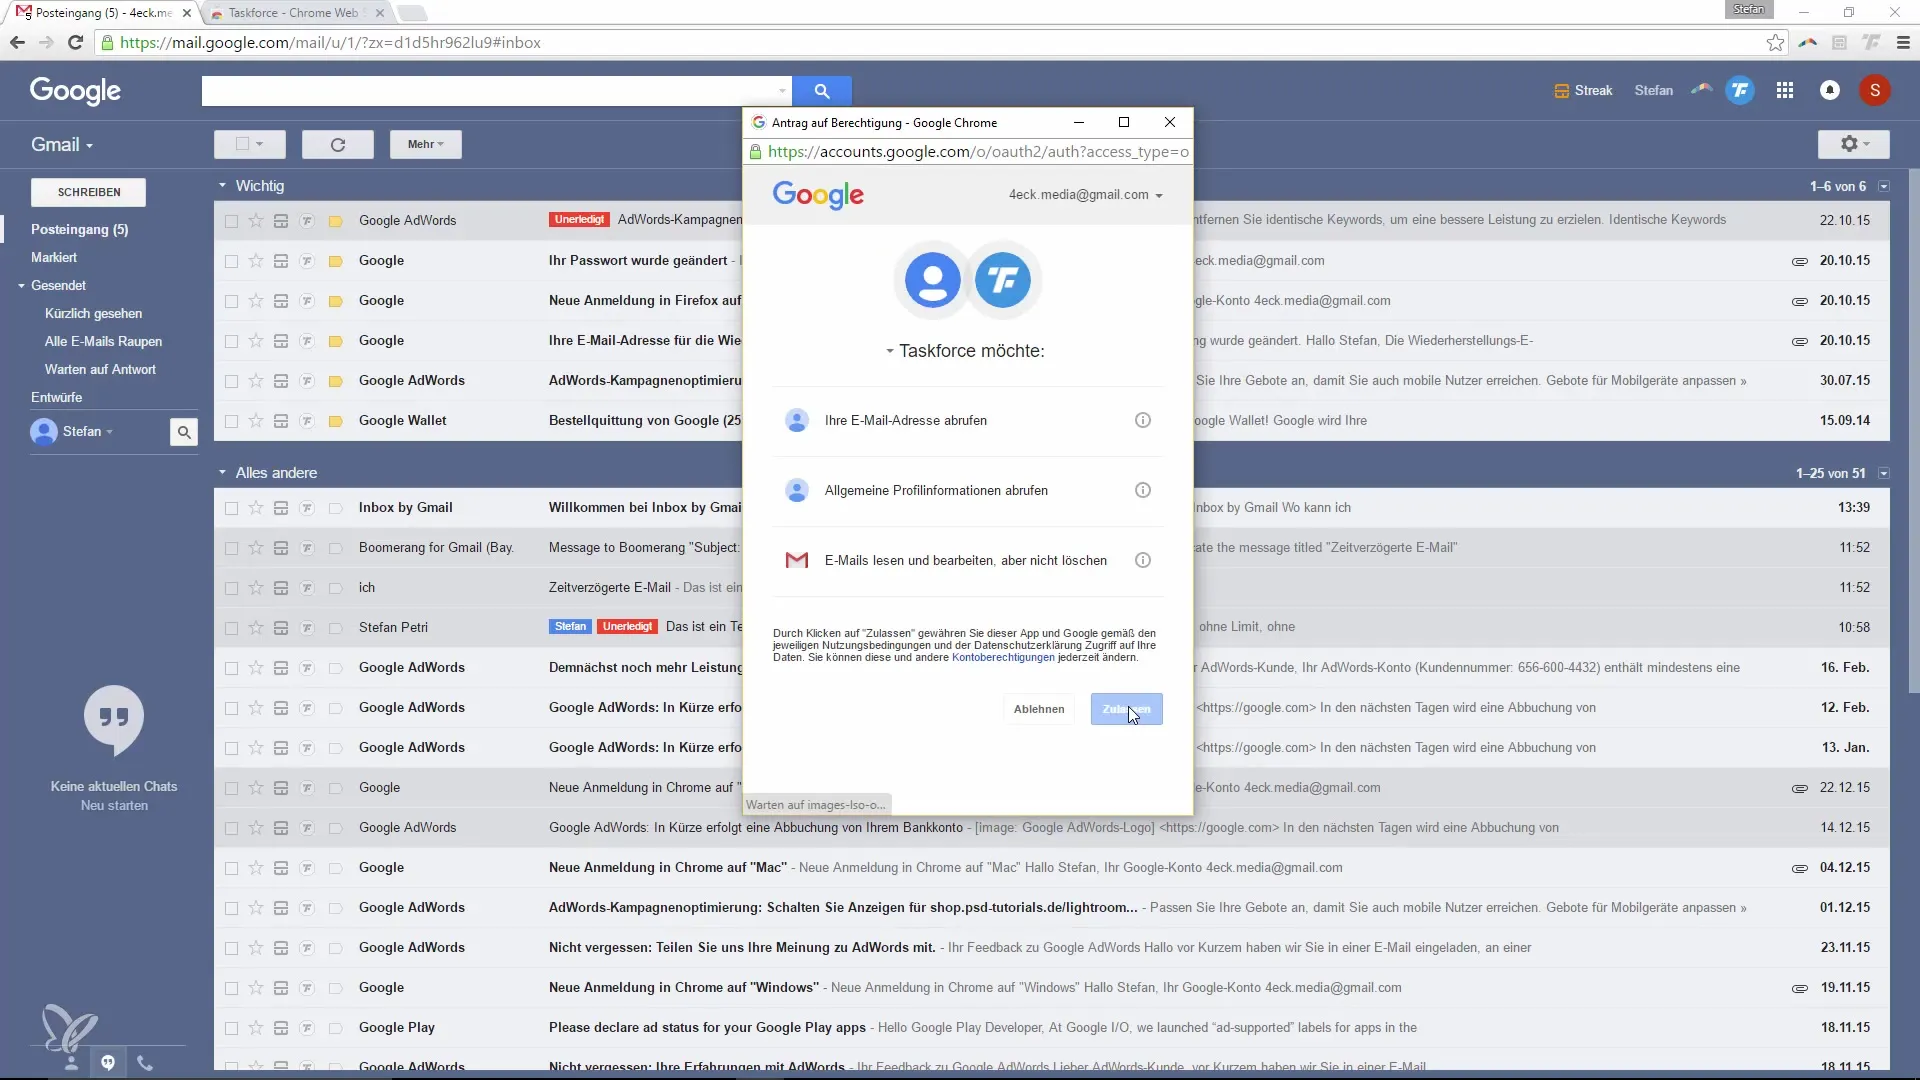The image size is (1920, 1080).
Task: Open the Hangouts chats icon at bottom
Action: click(108, 1062)
